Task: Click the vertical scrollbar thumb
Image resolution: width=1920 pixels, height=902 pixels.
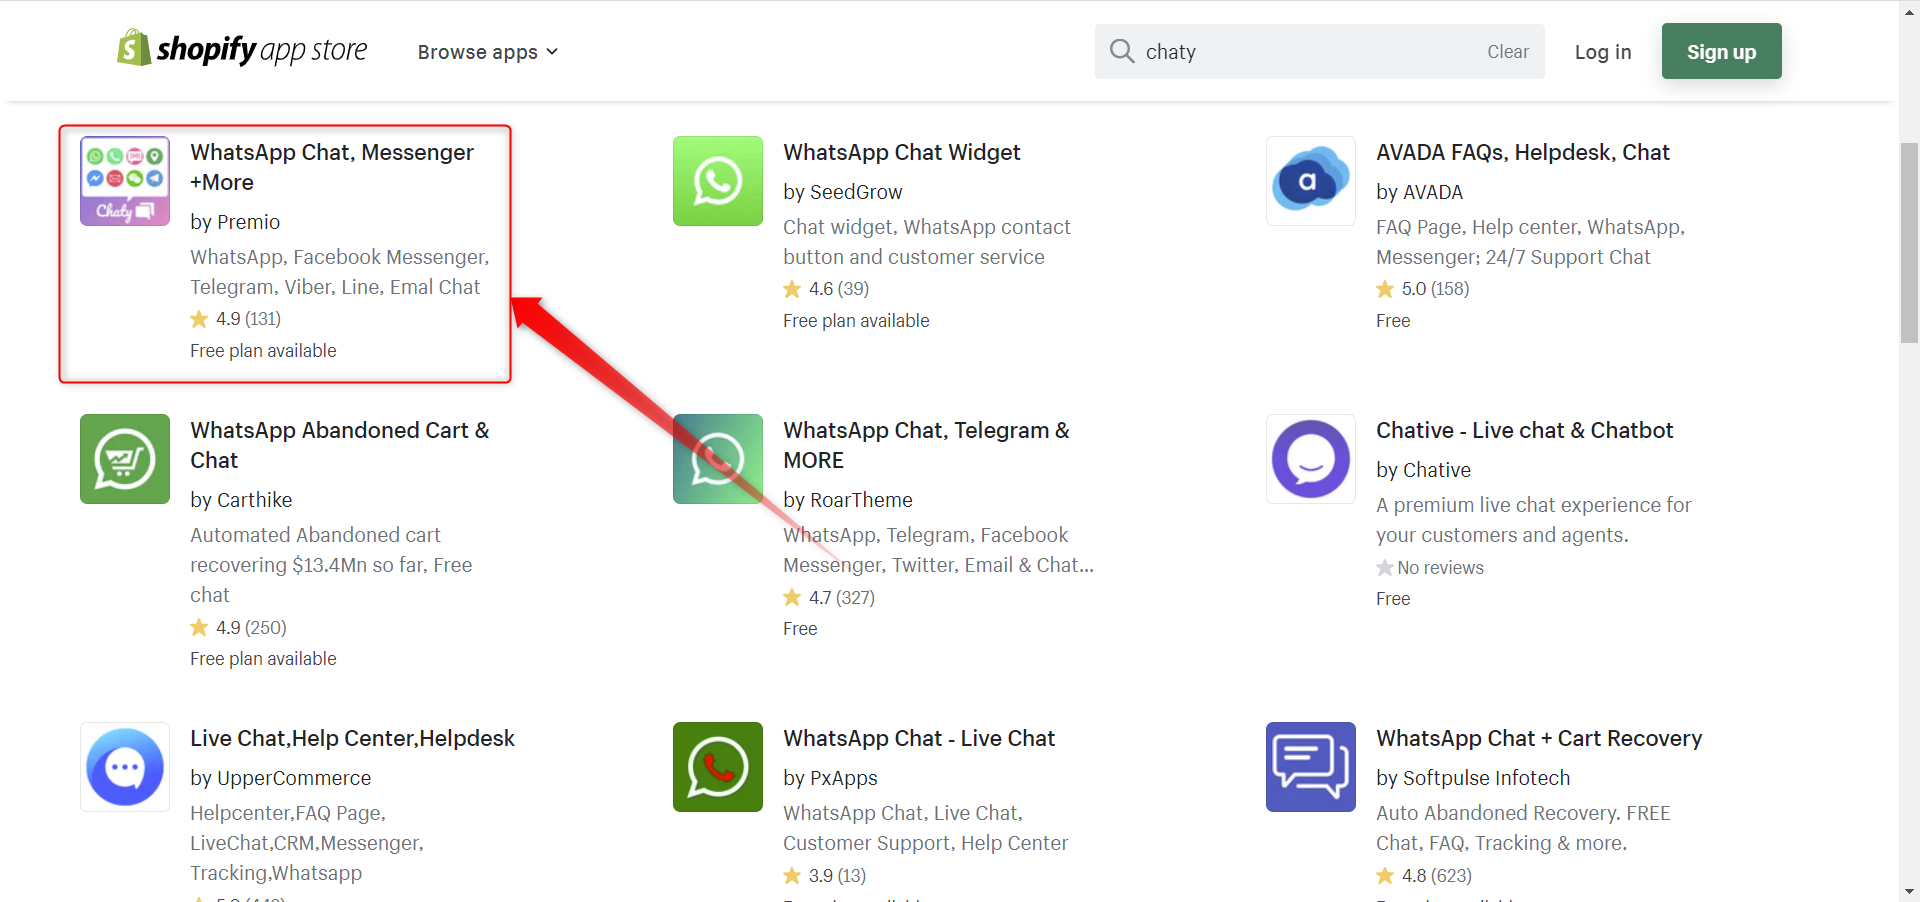Action: point(1909,243)
